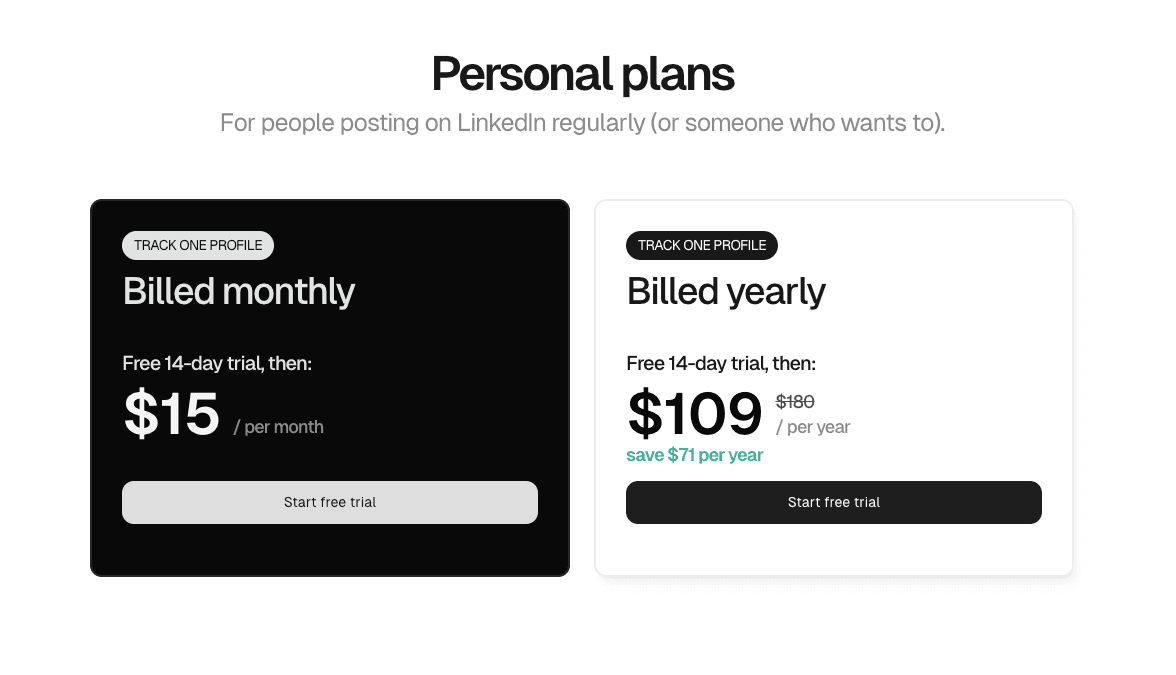The height and width of the screenshot is (675, 1176).
Task: Select the TRACK ONE PROFILE badge on yearly card
Action: click(x=701, y=245)
